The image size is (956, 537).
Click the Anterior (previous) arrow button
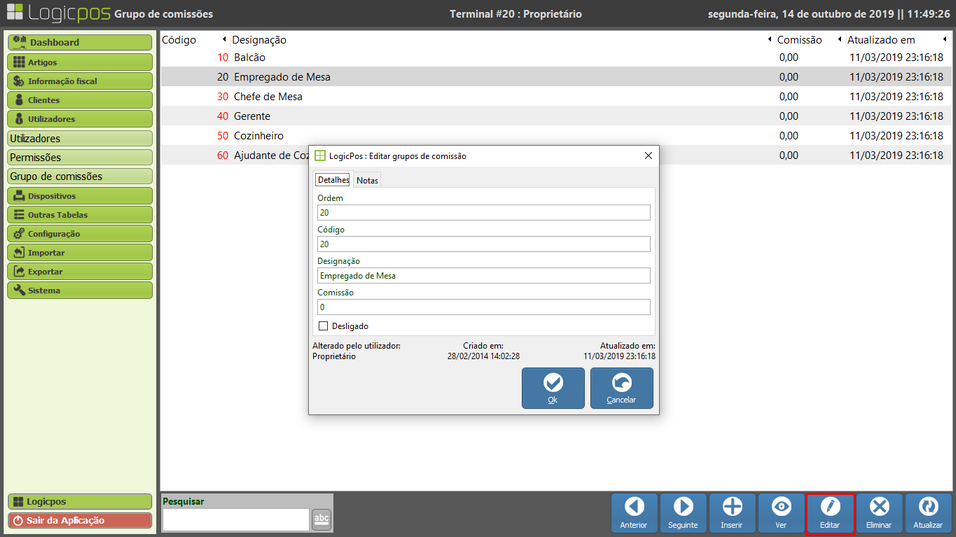[x=634, y=512]
